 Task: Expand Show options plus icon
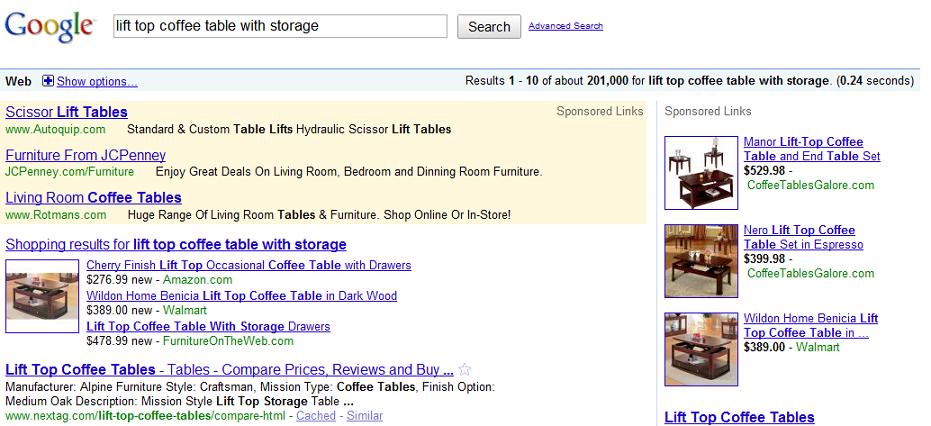click(x=48, y=81)
